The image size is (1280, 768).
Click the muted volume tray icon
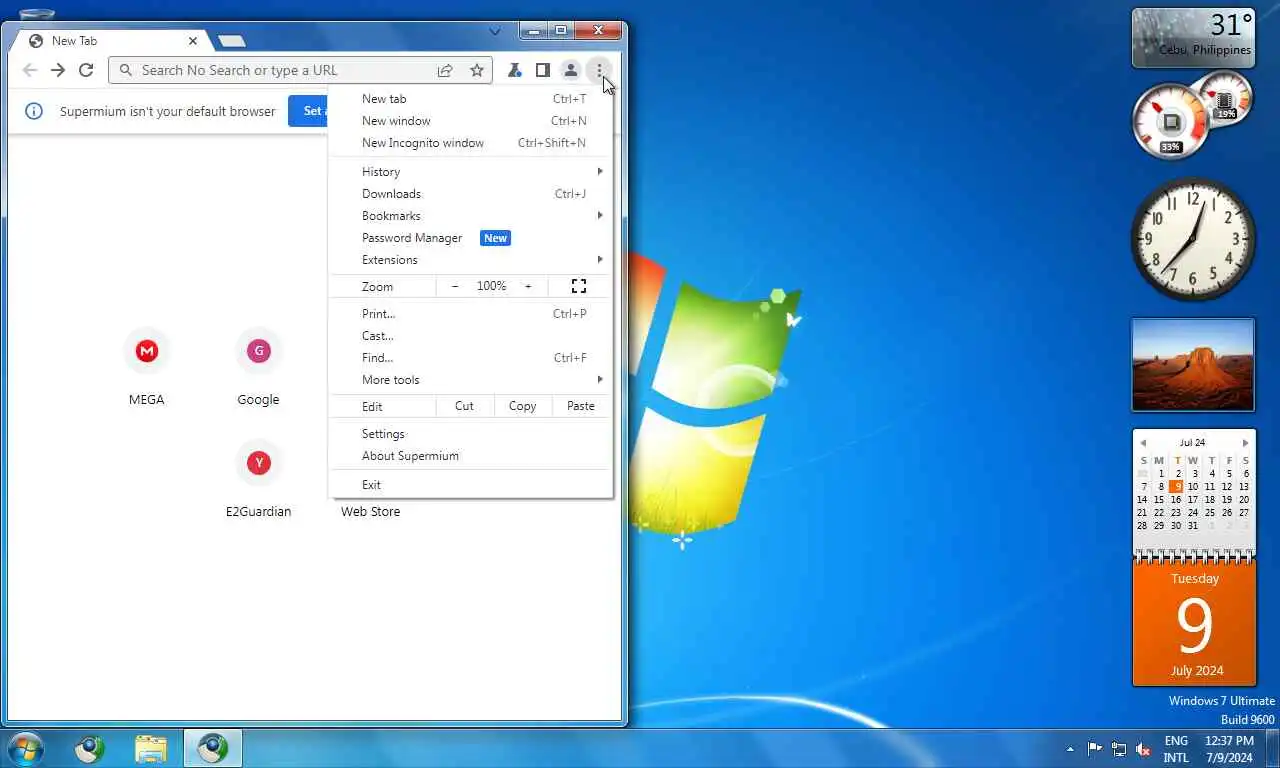click(x=1143, y=749)
